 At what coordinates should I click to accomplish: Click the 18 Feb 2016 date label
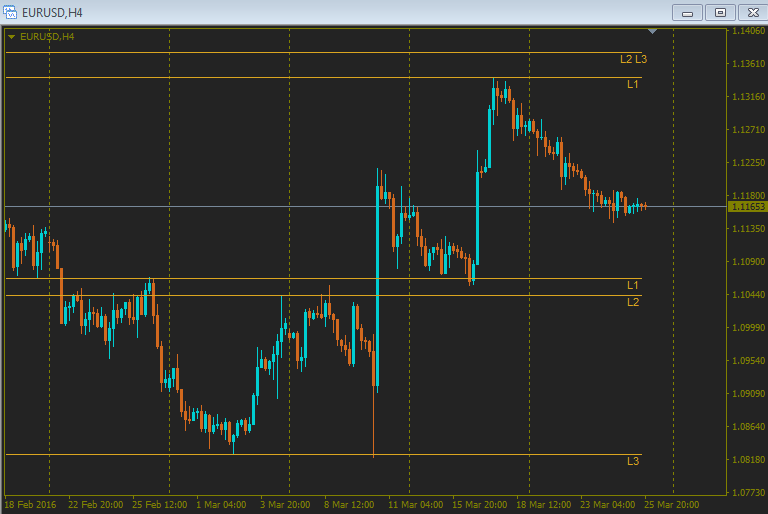(30, 505)
